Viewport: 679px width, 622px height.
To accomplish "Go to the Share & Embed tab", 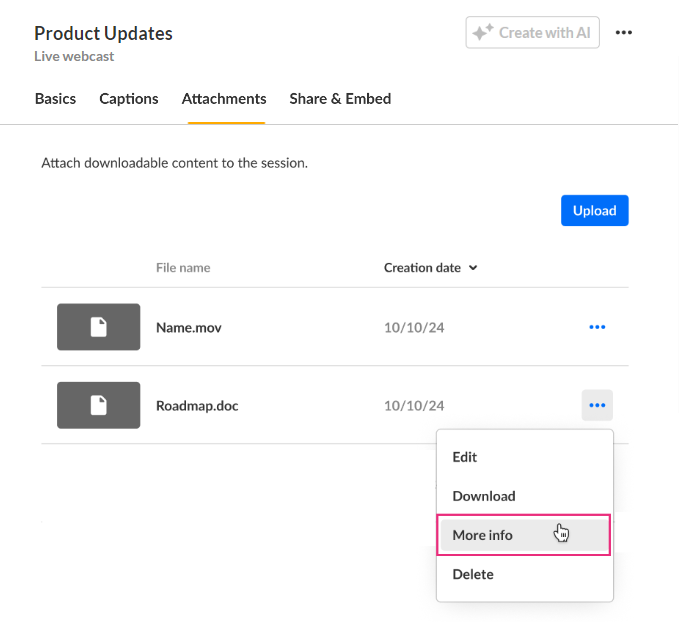I will coord(340,99).
